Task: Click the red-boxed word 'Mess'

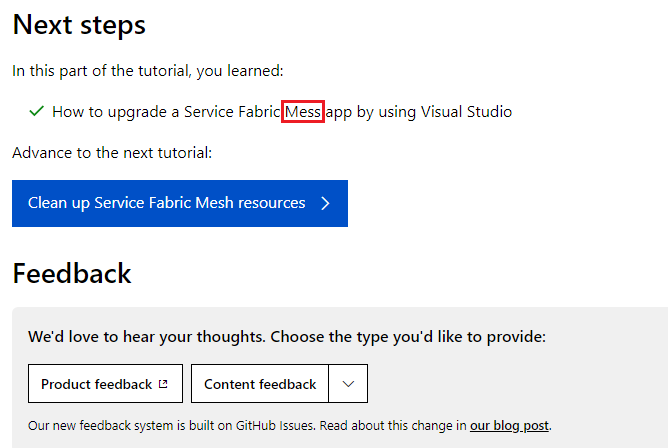Action: [303, 112]
